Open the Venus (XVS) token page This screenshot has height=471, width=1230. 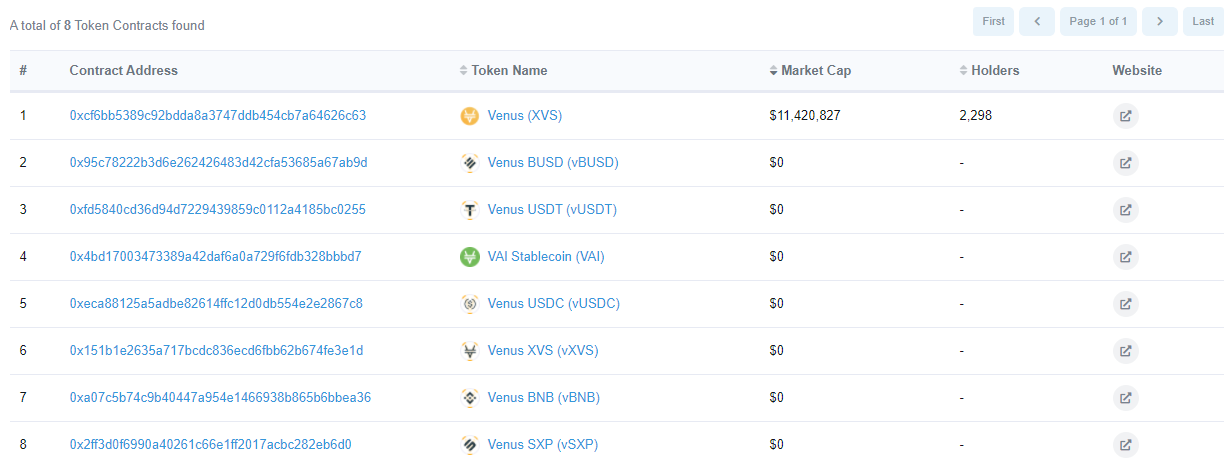point(525,116)
